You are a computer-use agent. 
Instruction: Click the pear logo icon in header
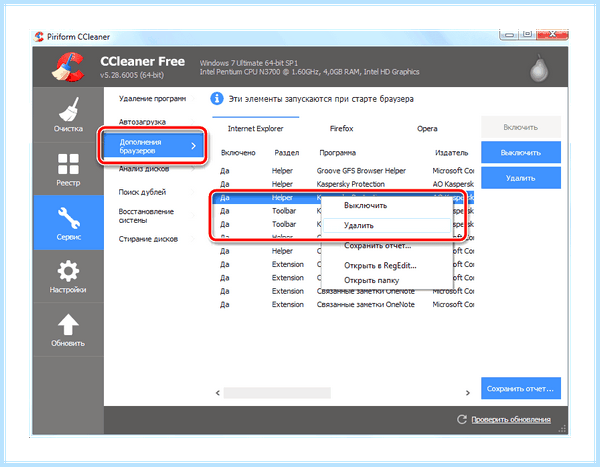point(539,69)
